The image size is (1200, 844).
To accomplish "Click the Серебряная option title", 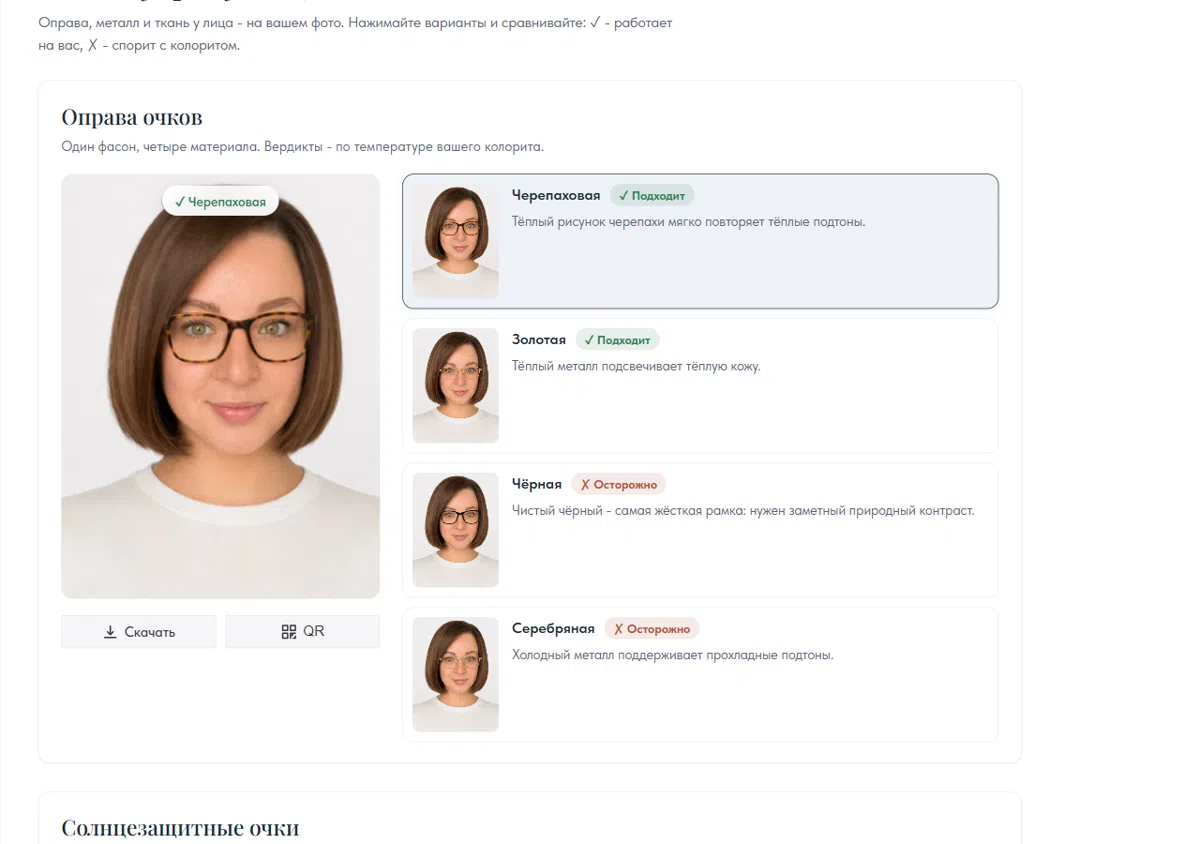I will 553,629.
